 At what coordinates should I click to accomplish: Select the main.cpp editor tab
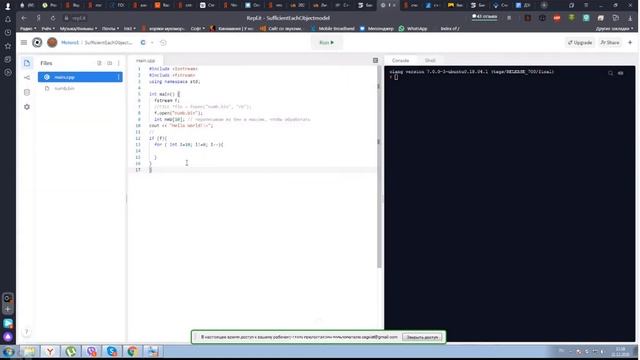[x=146, y=60]
